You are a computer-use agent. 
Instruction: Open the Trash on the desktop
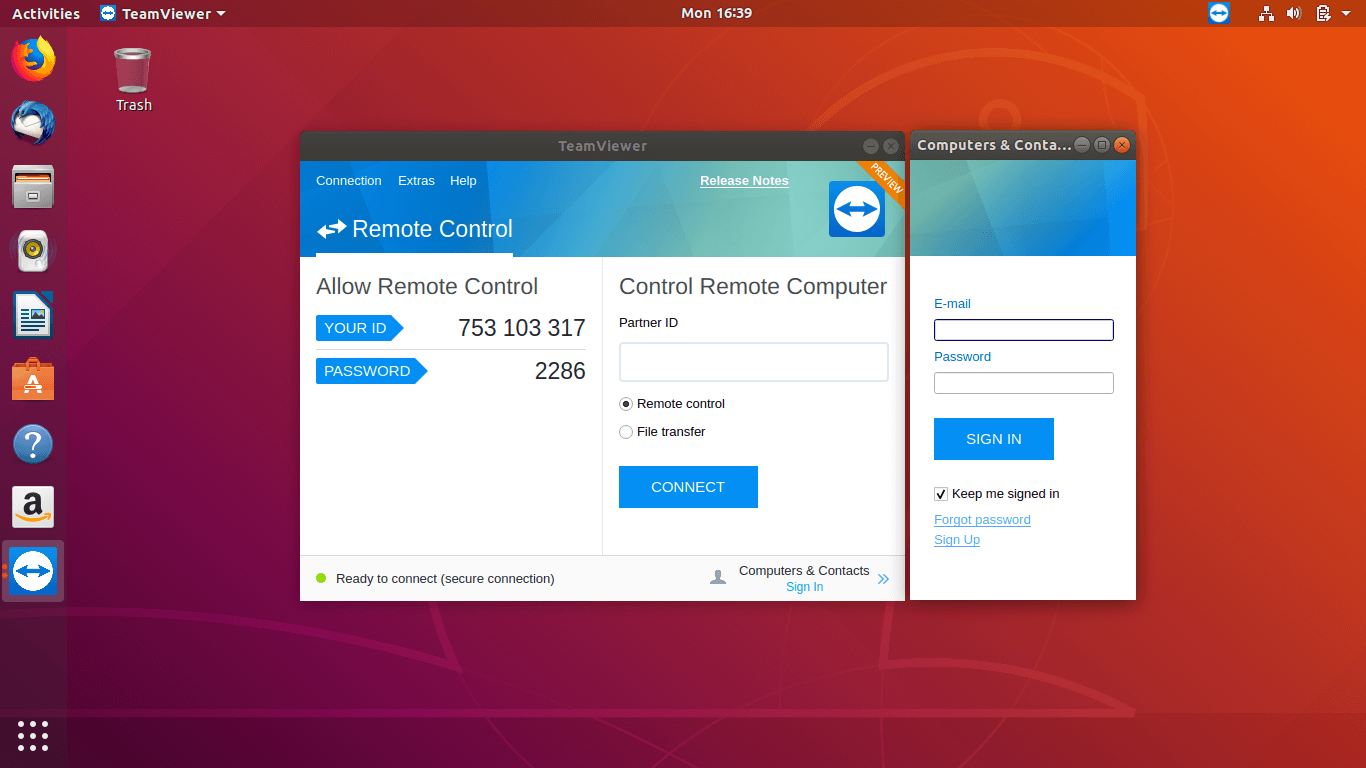[x=132, y=70]
